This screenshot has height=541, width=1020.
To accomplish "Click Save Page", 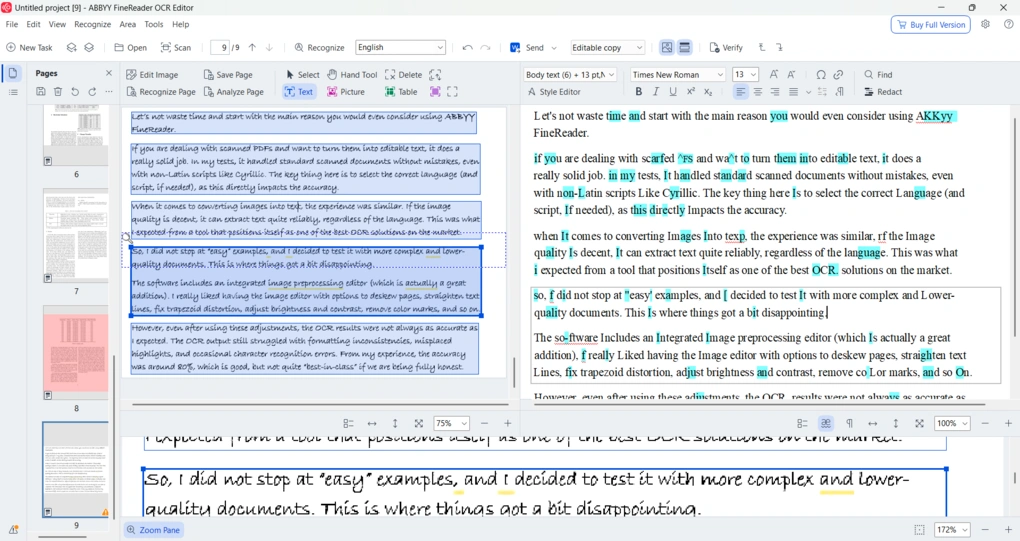I will [x=228, y=75].
